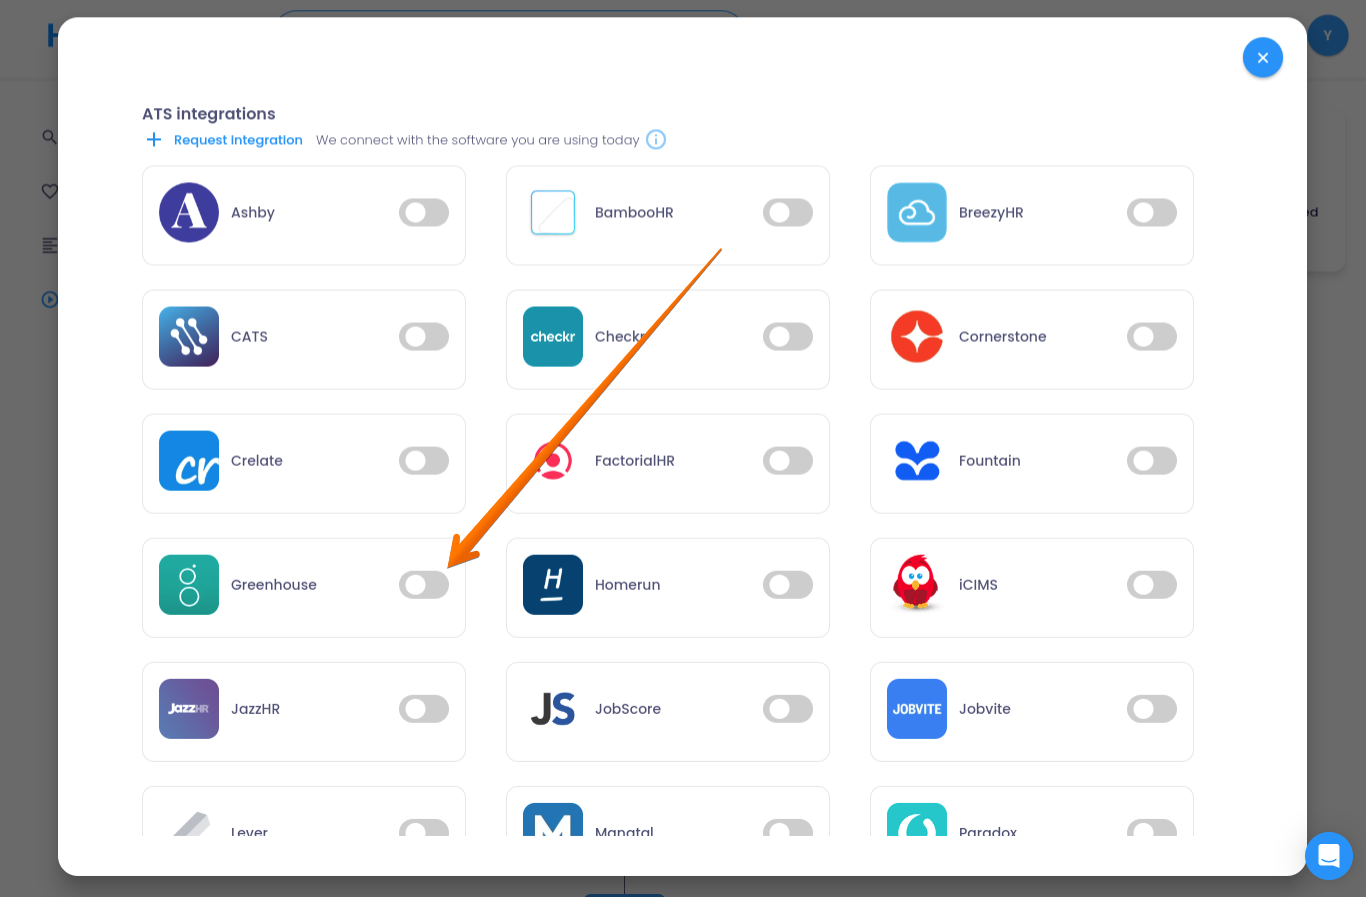Close the ATS integrations dialog
1366x897 pixels.
[1262, 58]
